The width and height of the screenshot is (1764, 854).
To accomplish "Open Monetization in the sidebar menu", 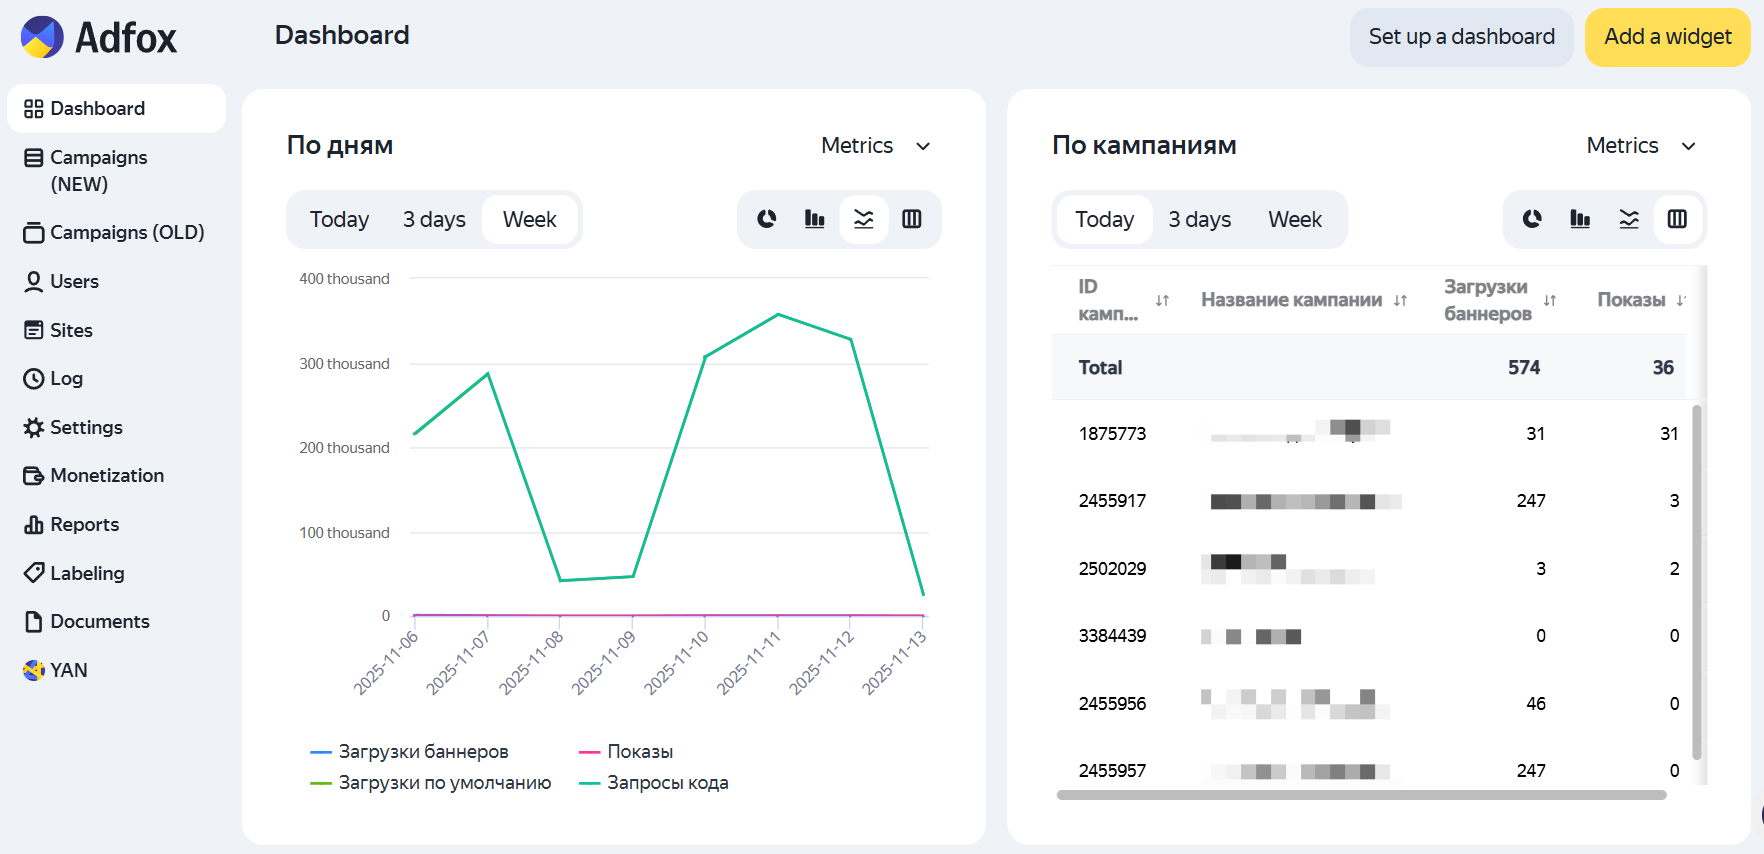I will tap(107, 476).
